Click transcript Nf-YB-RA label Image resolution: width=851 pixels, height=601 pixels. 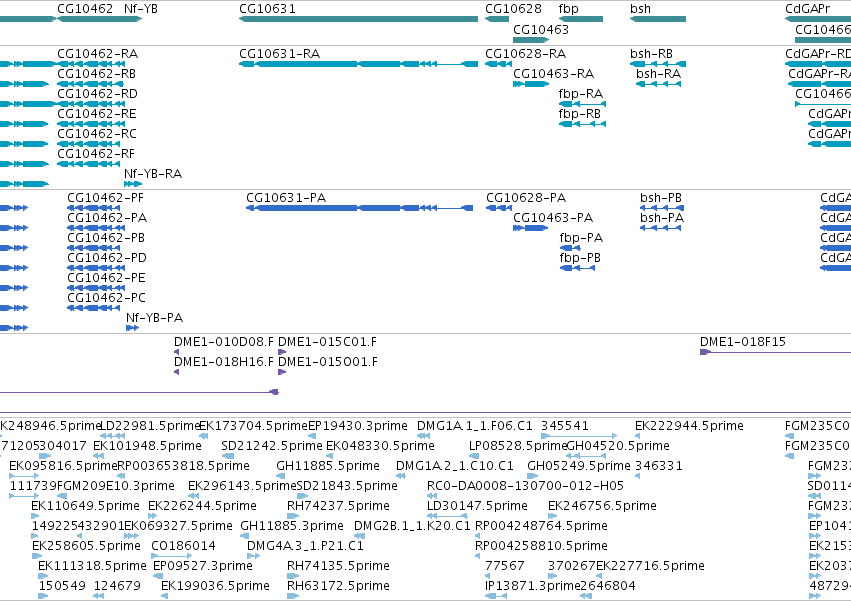pos(153,174)
